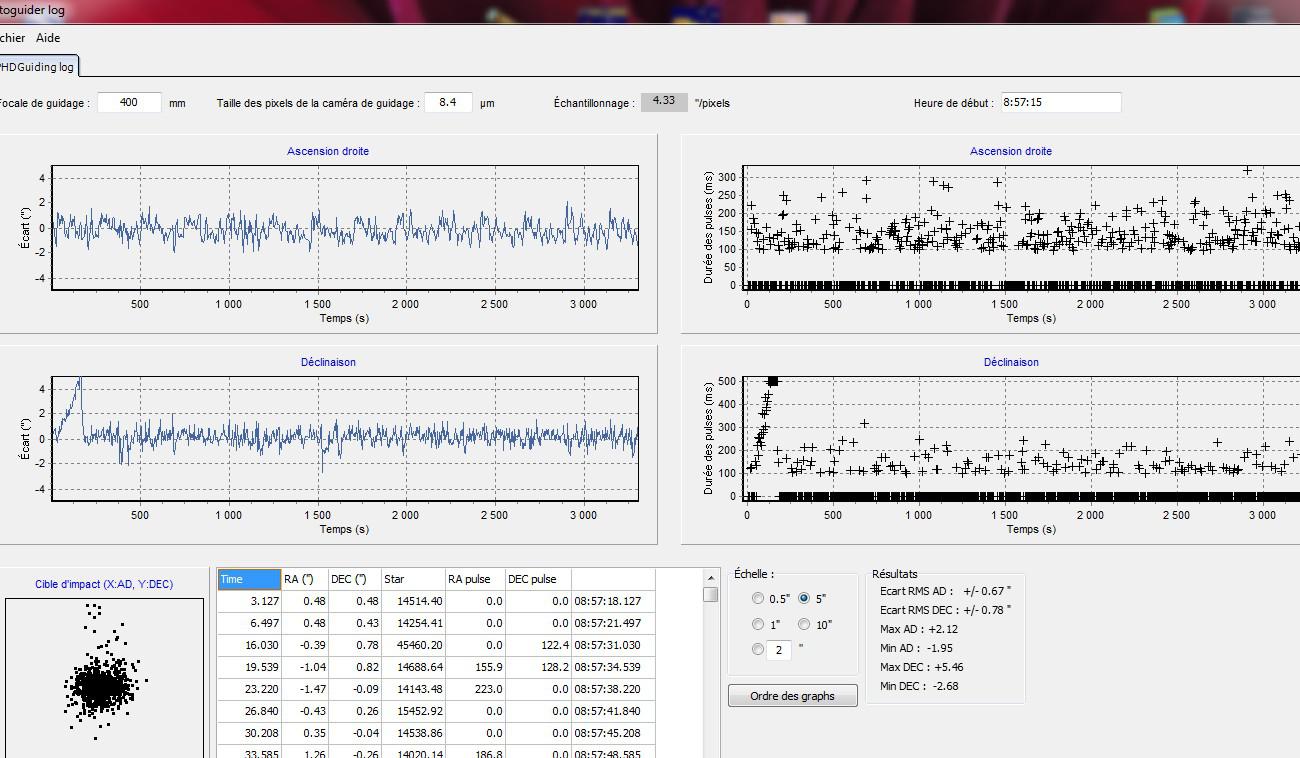The width and height of the screenshot is (1300, 758).
Task: Click the Ascension droite deviation line graph
Action: [345, 228]
